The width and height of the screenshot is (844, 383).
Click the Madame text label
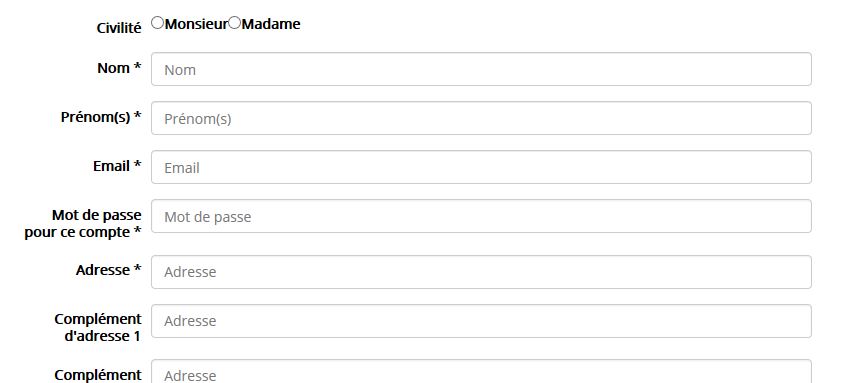[x=271, y=24]
